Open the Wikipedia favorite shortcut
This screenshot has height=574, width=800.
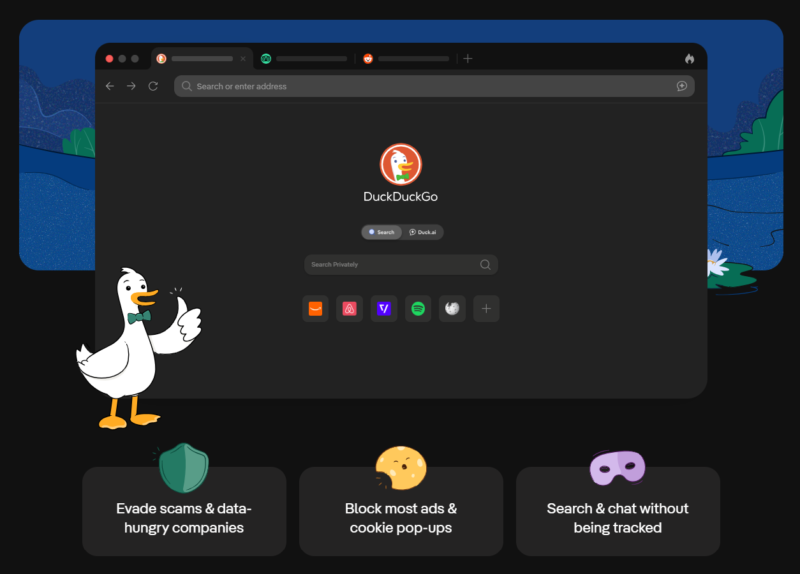(452, 309)
